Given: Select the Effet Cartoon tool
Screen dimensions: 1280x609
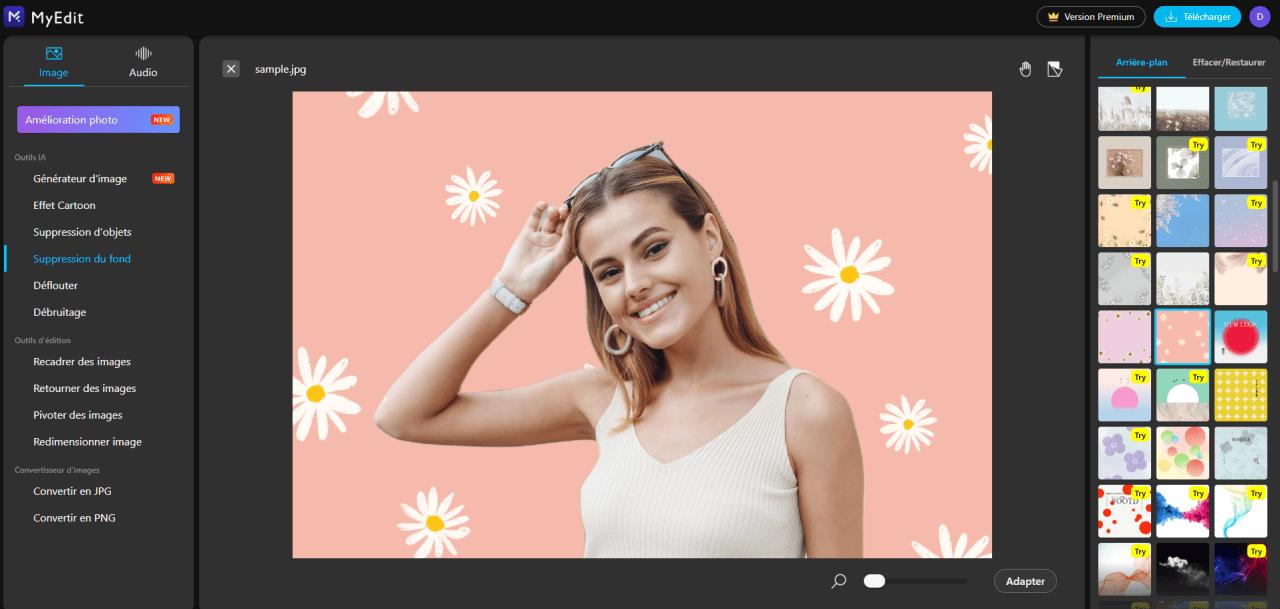Looking at the screenshot, I should [x=63, y=205].
